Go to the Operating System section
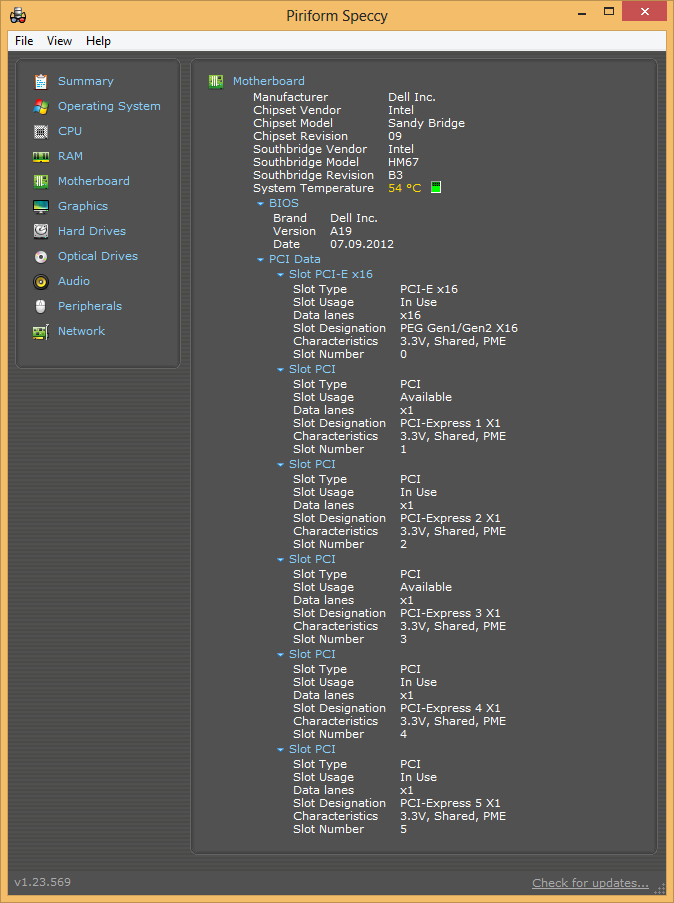The height and width of the screenshot is (903, 674). [x=109, y=107]
